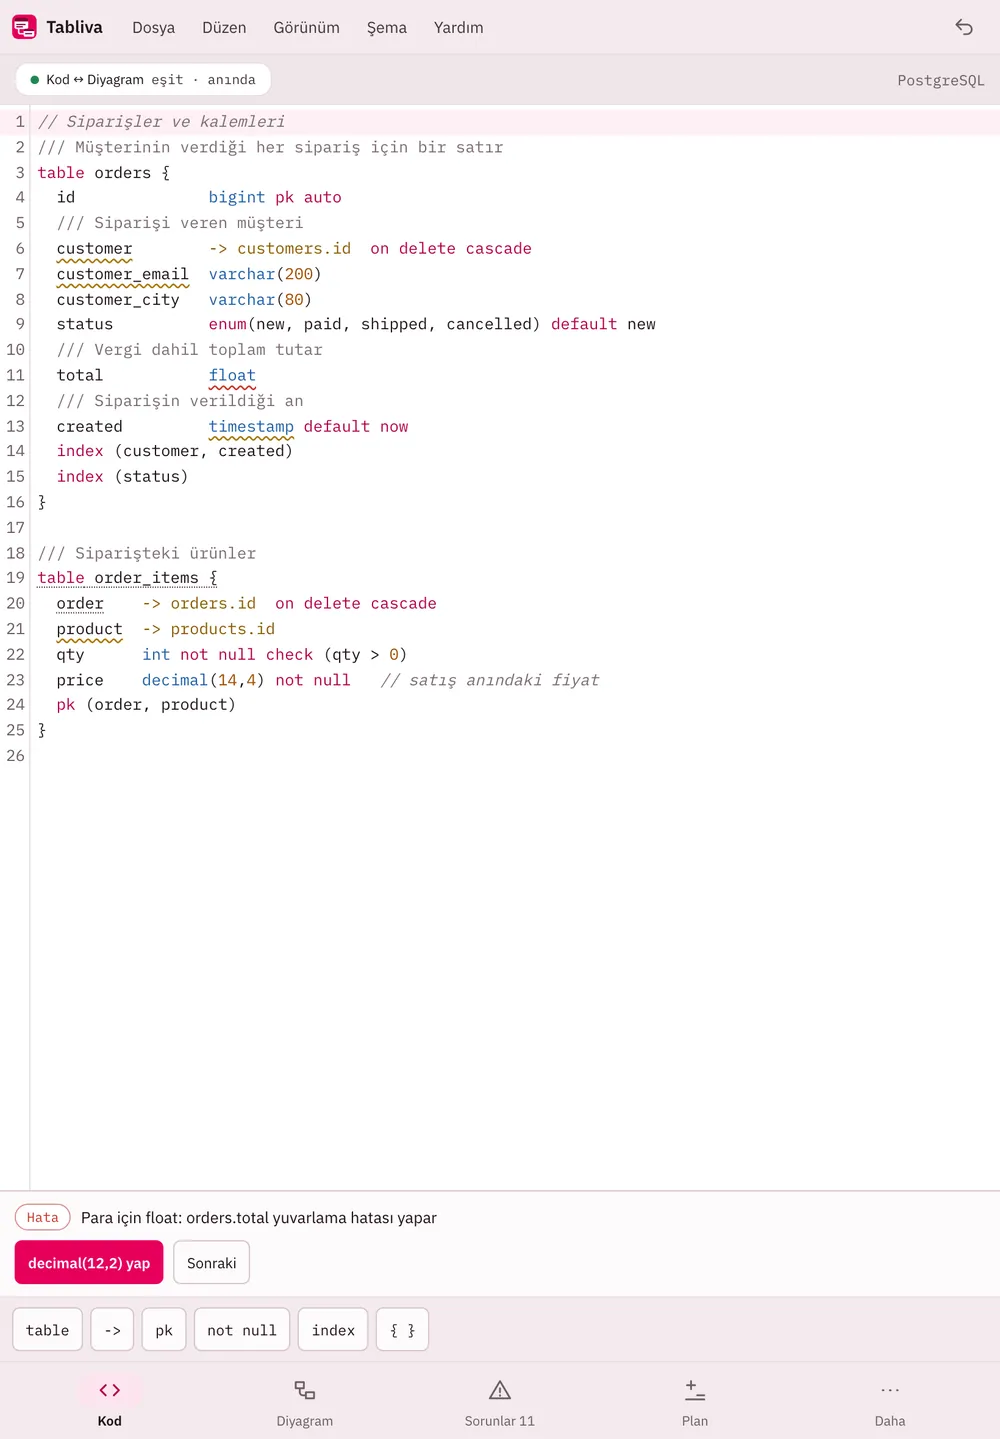Click 'bigint' type on line 4
Image resolution: width=1000 pixels, height=1439 pixels.
click(x=237, y=198)
